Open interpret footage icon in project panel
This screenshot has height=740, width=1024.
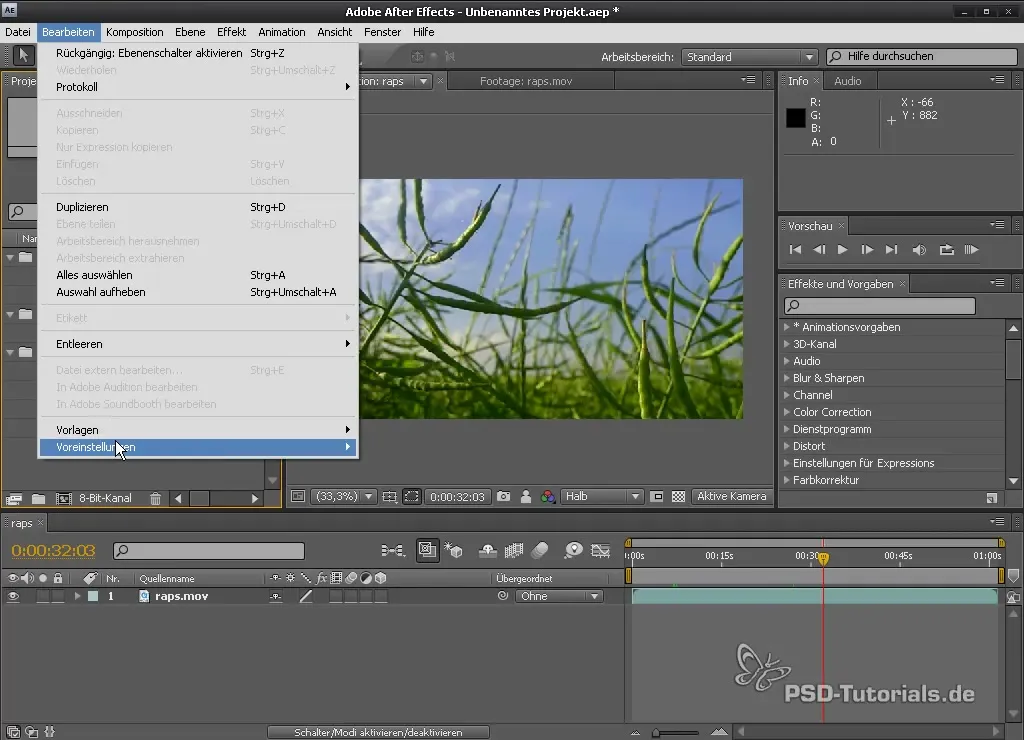(x=14, y=498)
